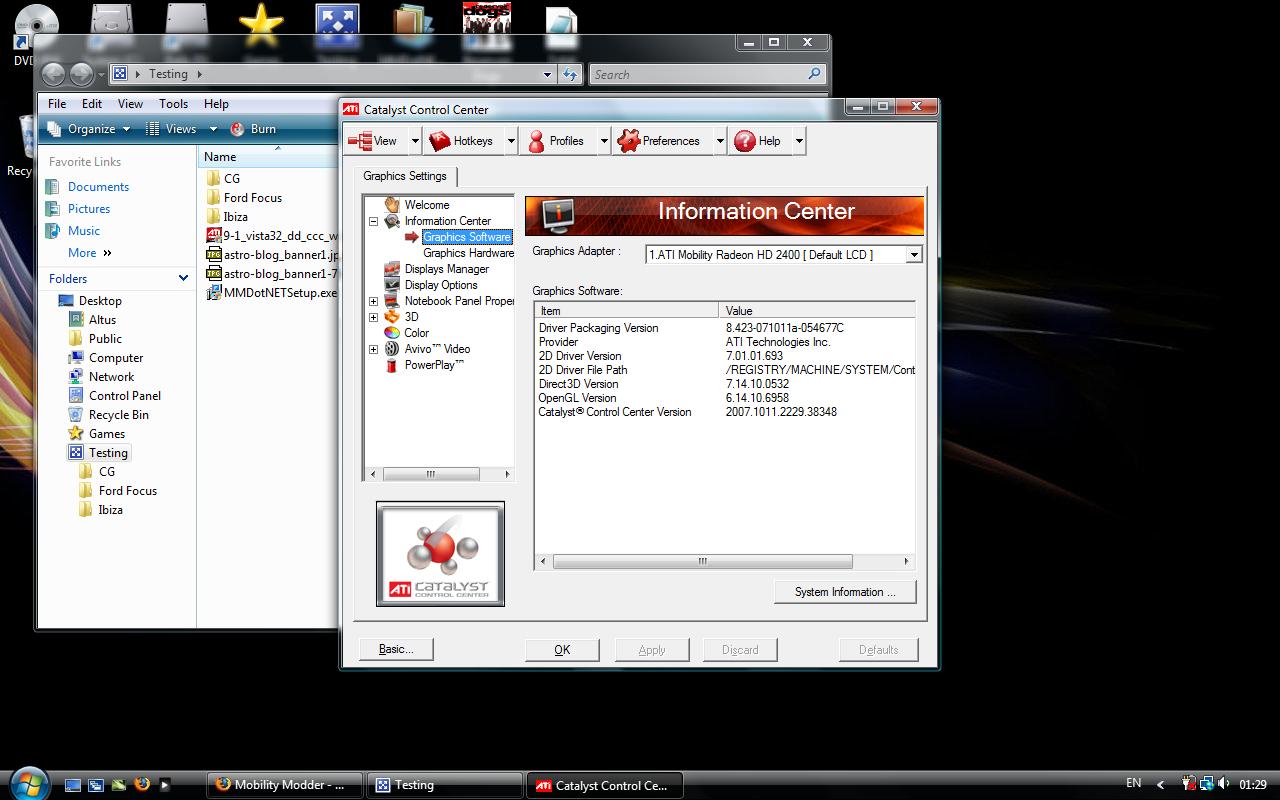This screenshot has height=800, width=1280.
Task: Expand the Avivo Video tree node
Action: tap(374, 349)
